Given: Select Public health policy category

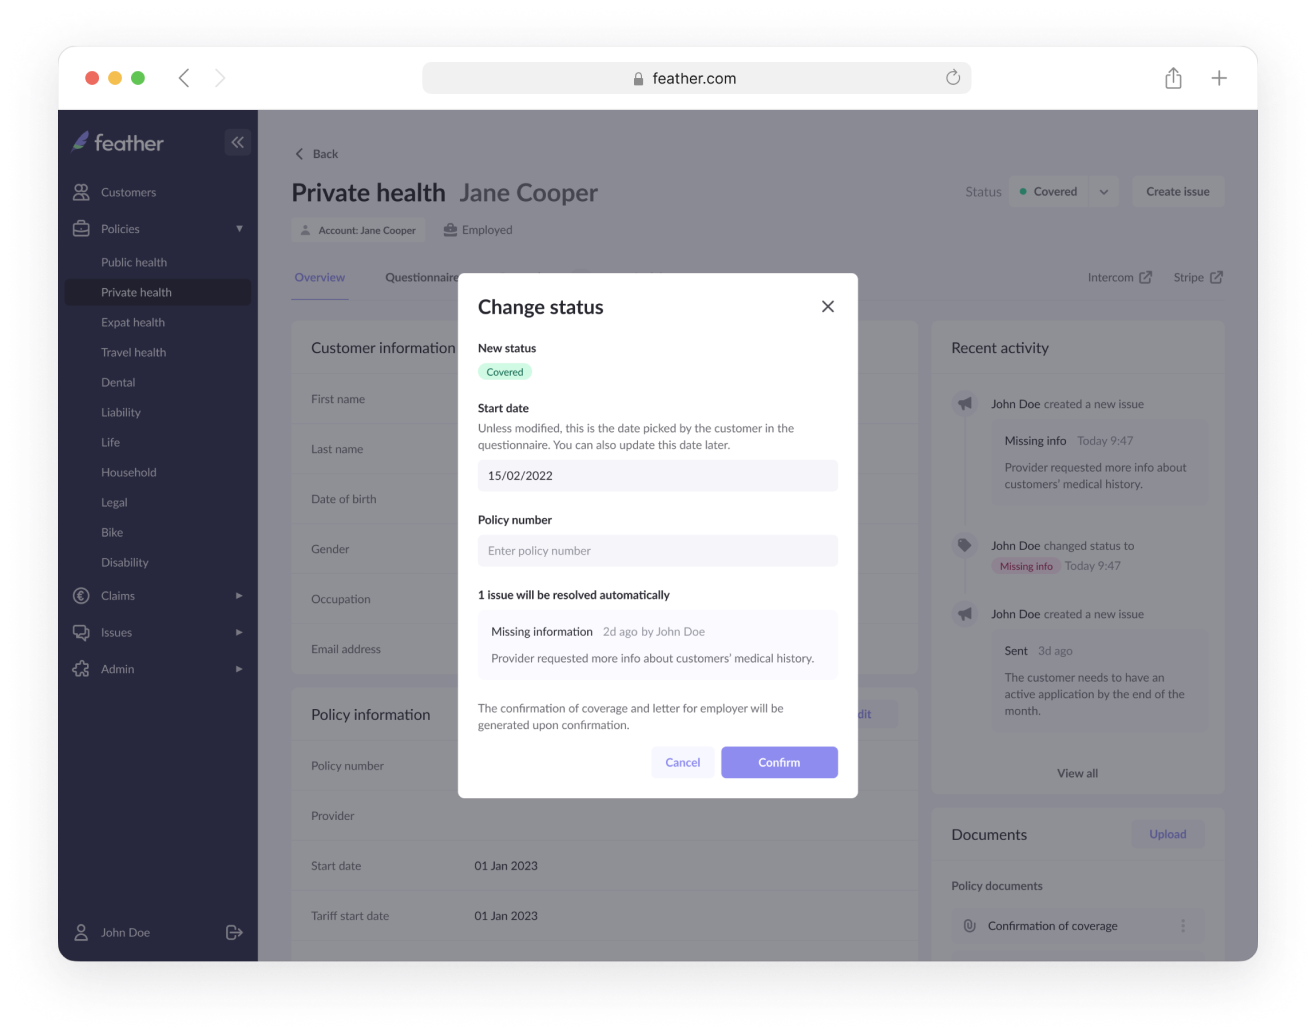Looking at the screenshot, I should pyautogui.click(x=134, y=262).
